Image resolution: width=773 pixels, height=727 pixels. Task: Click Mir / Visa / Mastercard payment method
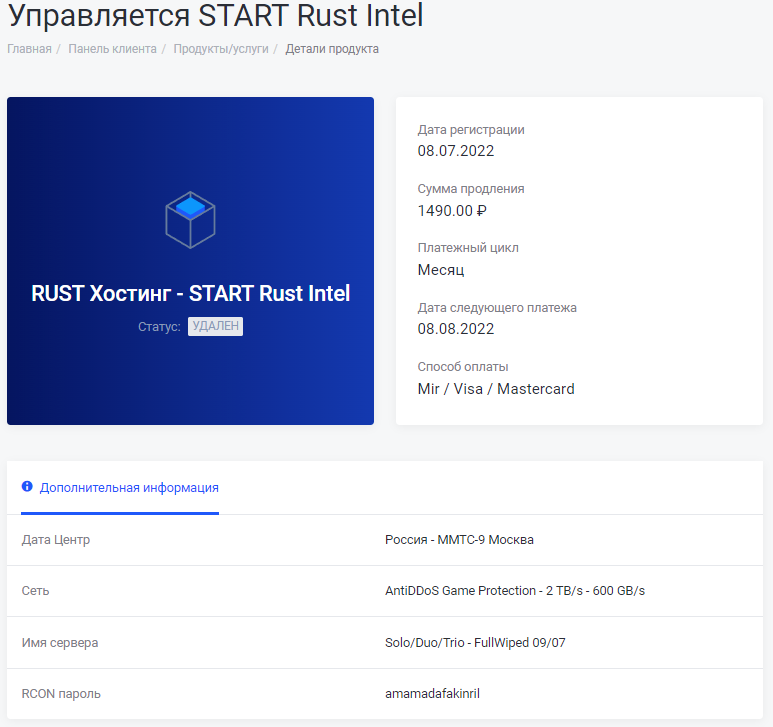coord(496,388)
